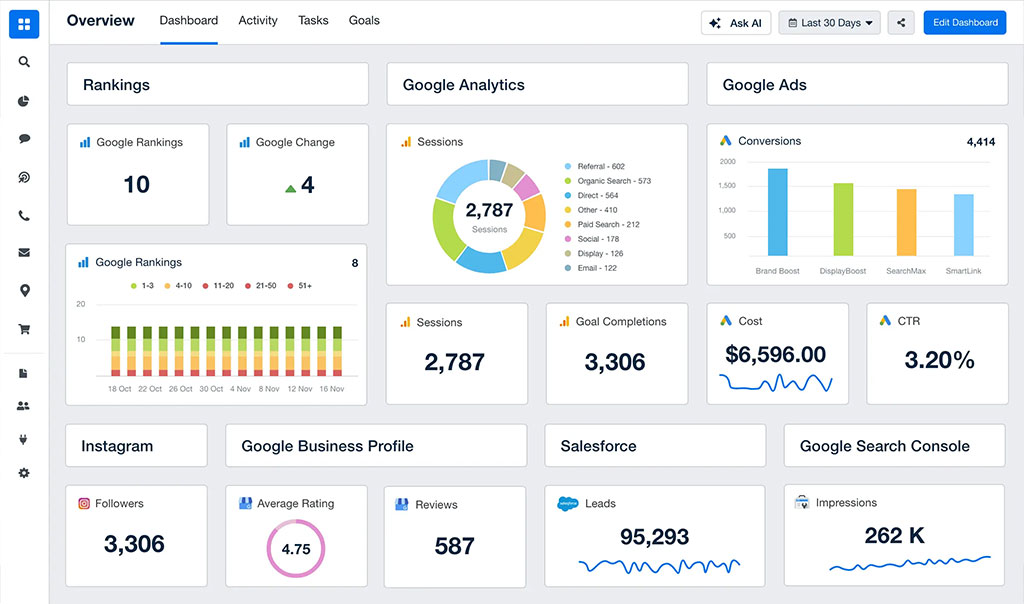Select the Tasks tab
This screenshot has width=1024, height=604.
pyautogui.click(x=313, y=21)
